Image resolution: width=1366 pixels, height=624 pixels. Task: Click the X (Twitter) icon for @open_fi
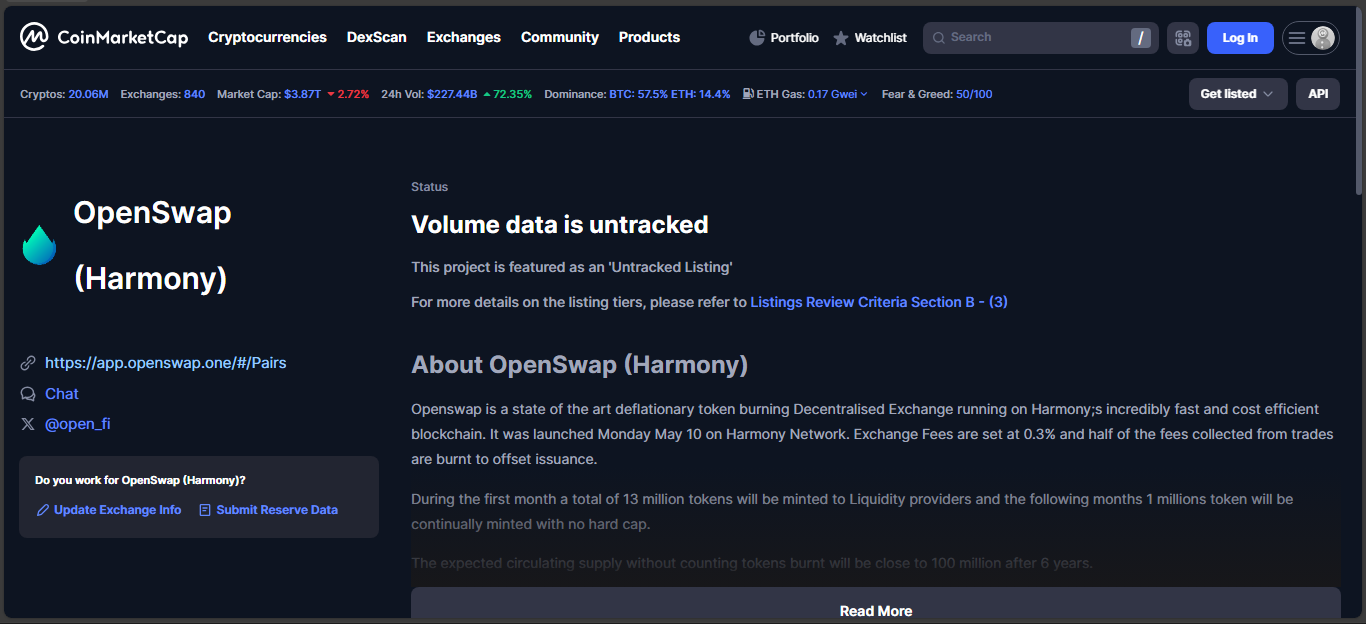(x=28, y=424)
